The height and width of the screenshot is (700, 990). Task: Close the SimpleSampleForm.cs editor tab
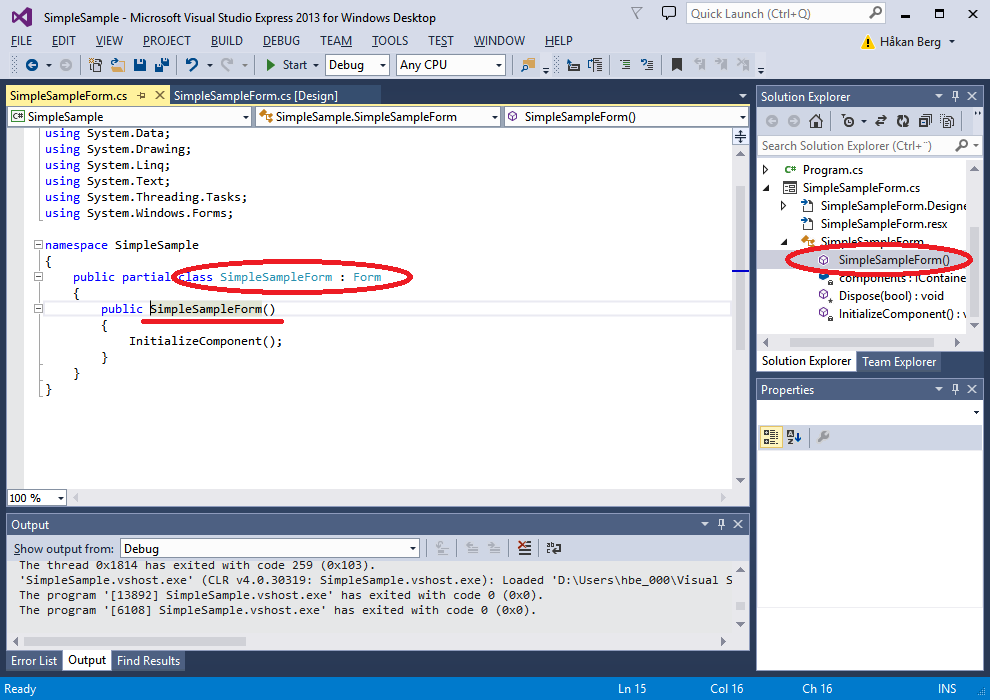[x=160, y=95]
